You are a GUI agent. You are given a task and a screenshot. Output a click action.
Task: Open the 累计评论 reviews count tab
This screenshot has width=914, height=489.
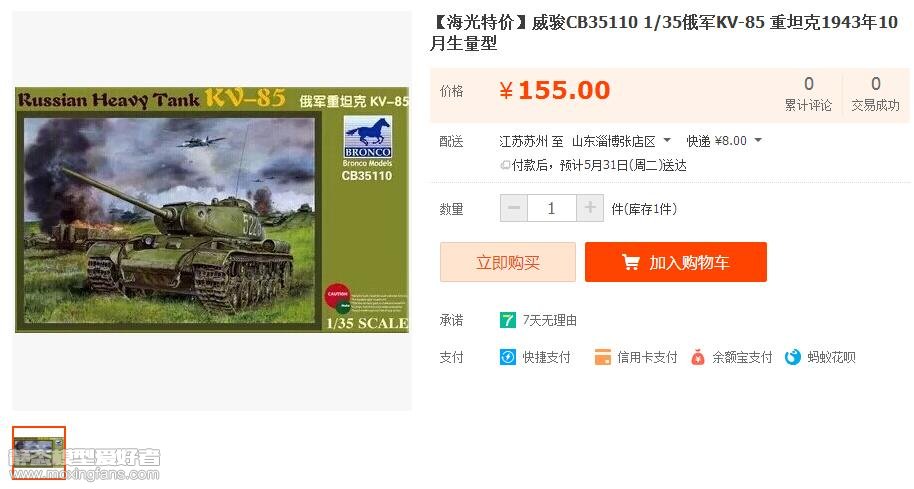(x=808, y=94)
